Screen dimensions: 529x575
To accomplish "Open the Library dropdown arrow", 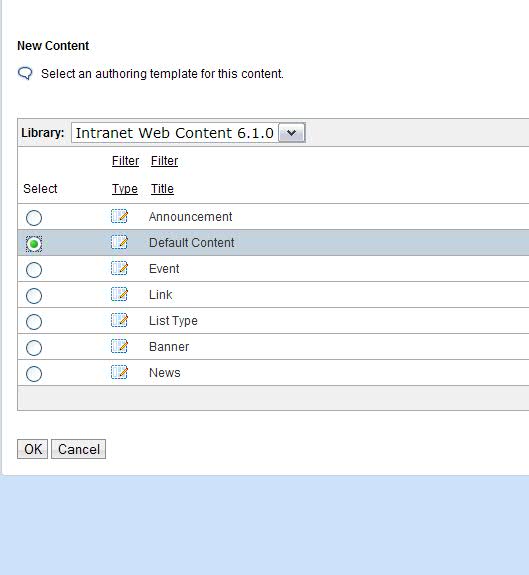I will point(292,133).
